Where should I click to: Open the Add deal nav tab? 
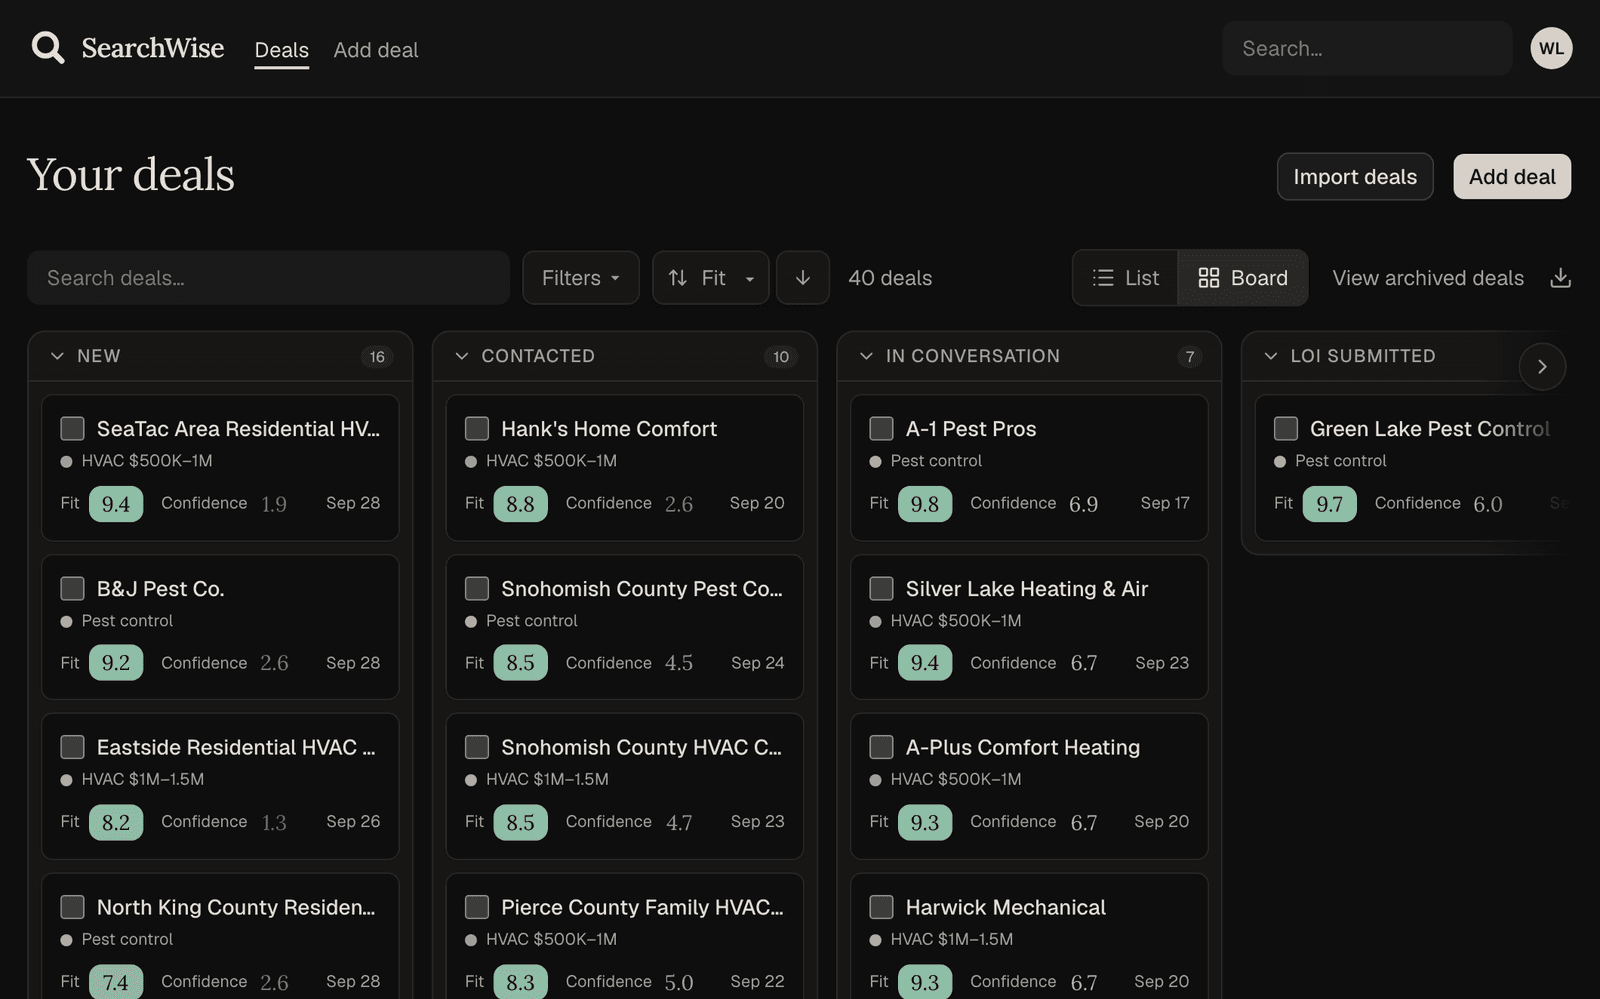point(376,50)
